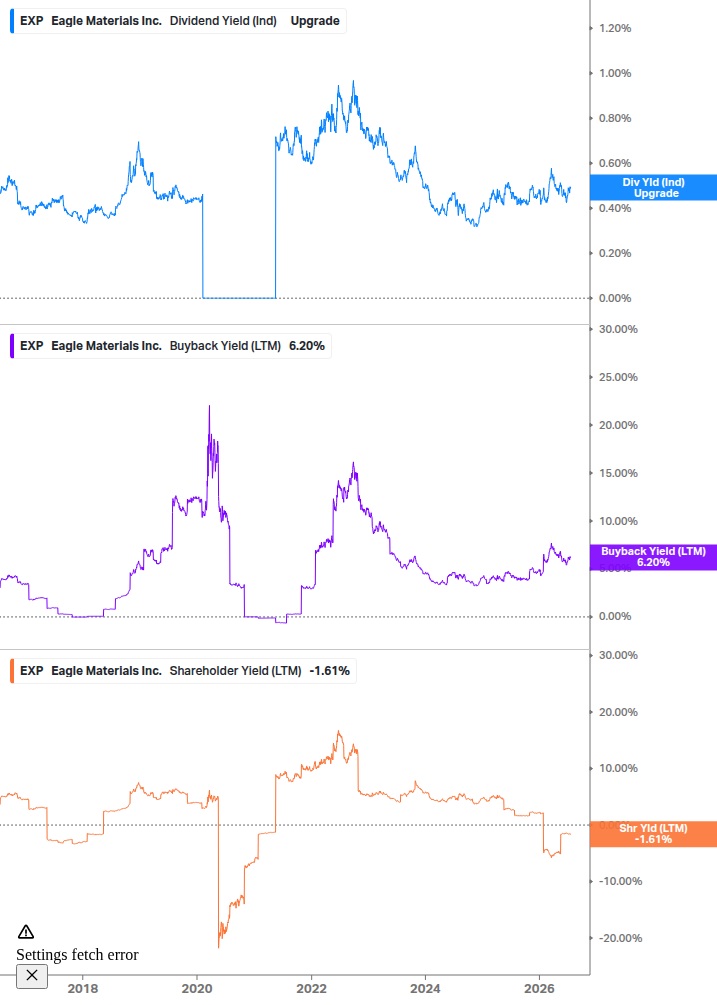Click the 1.20% tick on dividend yield axis
This screenshot has height=1005, width=717.
(615, 28)
